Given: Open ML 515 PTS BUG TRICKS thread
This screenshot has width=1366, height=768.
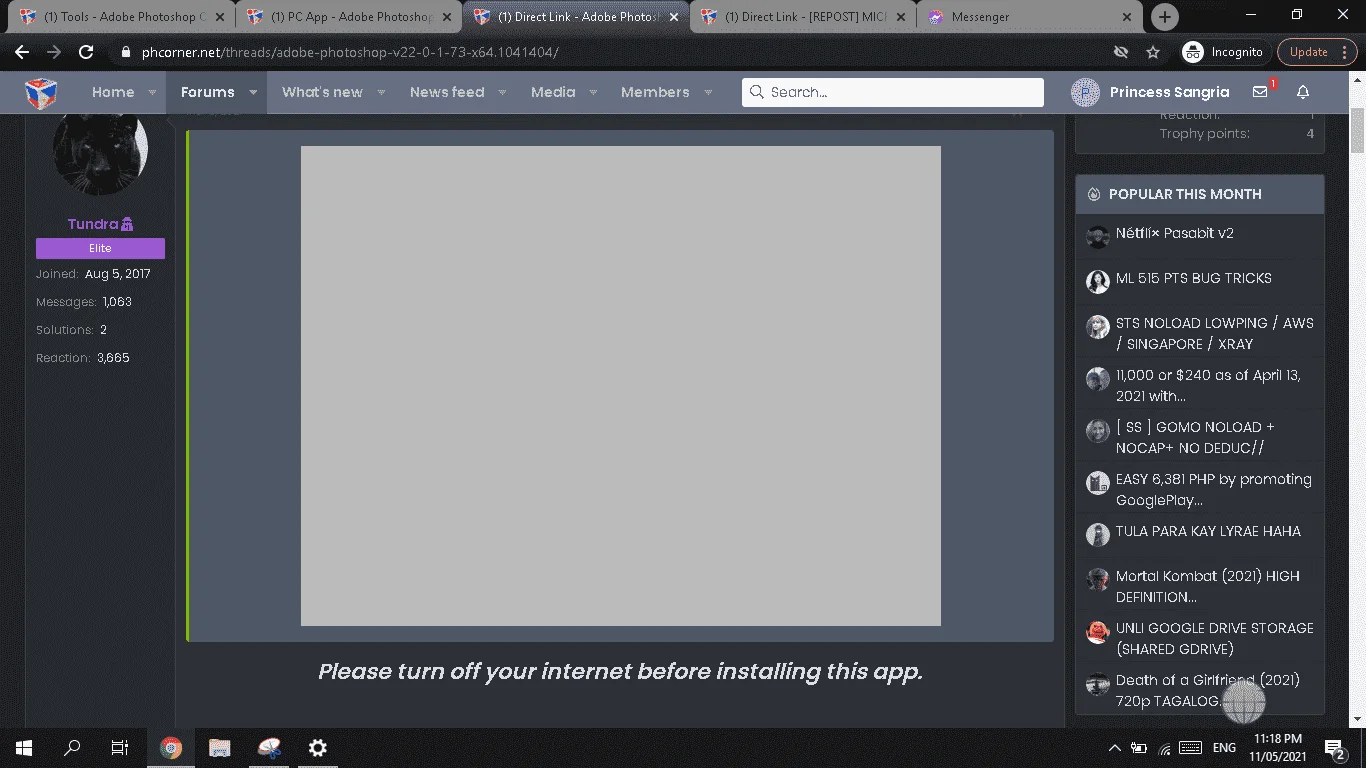Looking at the screenshot, I should pos(1193,278).
